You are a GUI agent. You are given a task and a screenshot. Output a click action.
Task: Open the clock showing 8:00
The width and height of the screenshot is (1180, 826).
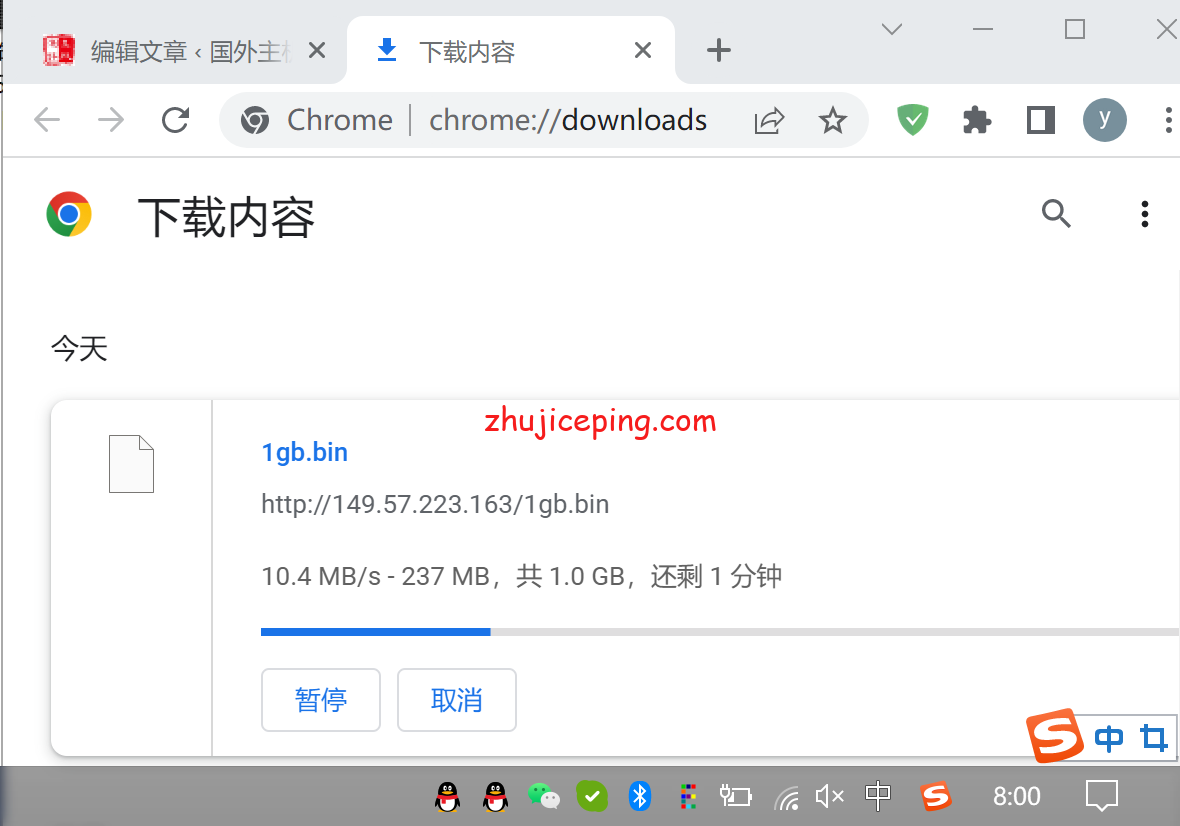1016,796
